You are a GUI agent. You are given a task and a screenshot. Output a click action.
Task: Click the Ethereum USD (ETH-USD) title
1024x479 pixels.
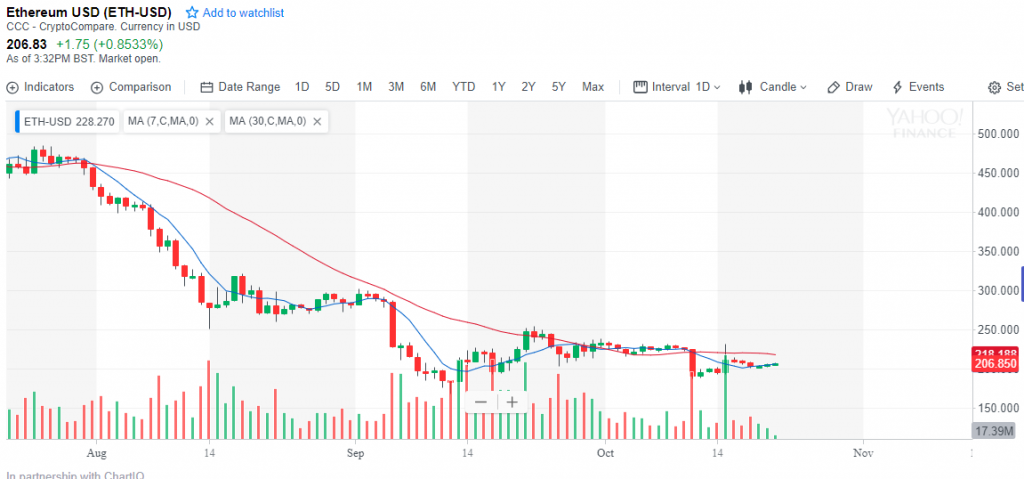pyautogui.click(x=89, y=12)
